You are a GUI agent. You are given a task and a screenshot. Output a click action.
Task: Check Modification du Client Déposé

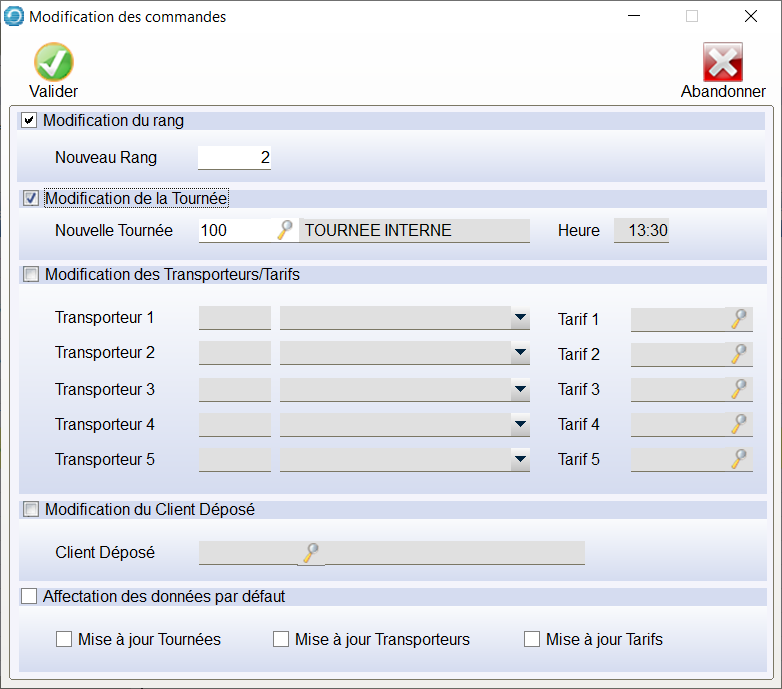point(31,510)
